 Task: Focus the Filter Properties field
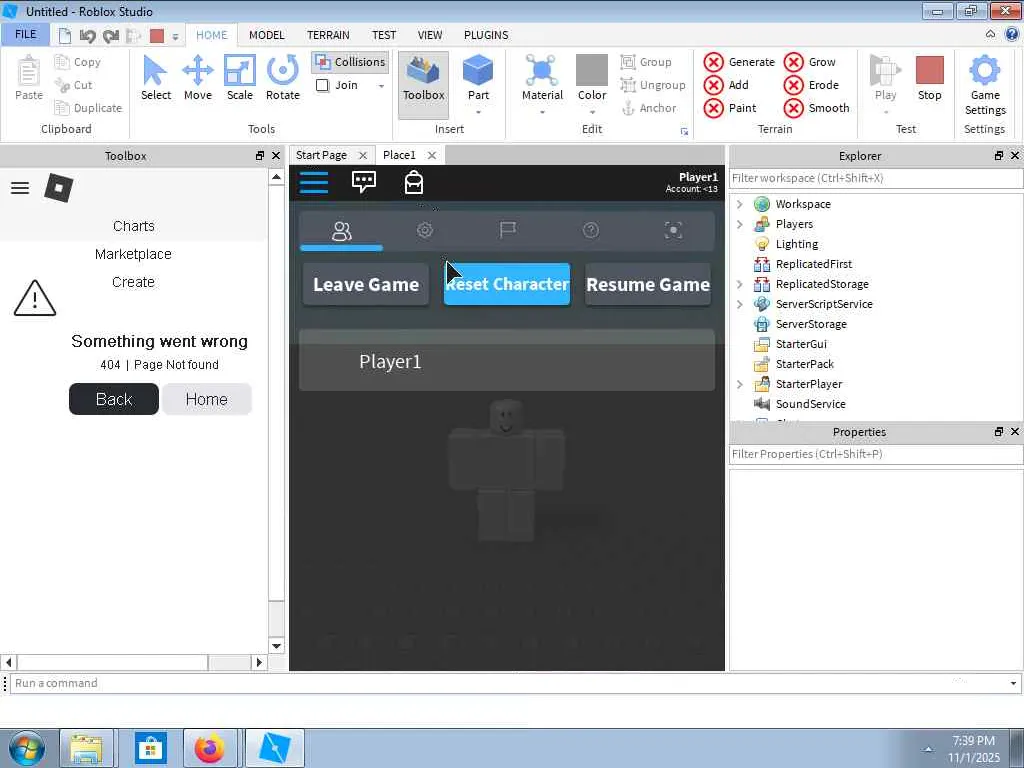(x=875, y=455)
